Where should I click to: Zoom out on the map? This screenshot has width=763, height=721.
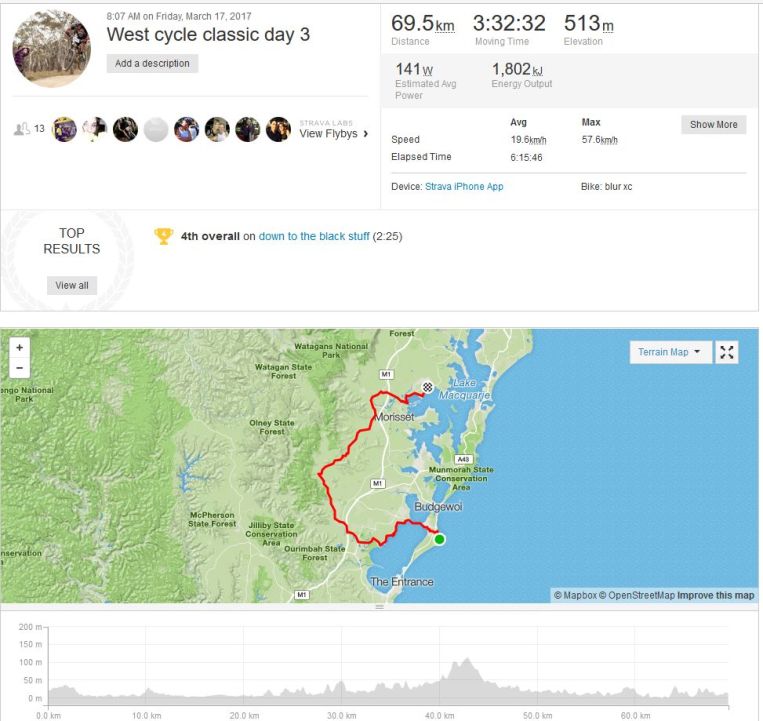pos(20,366)
